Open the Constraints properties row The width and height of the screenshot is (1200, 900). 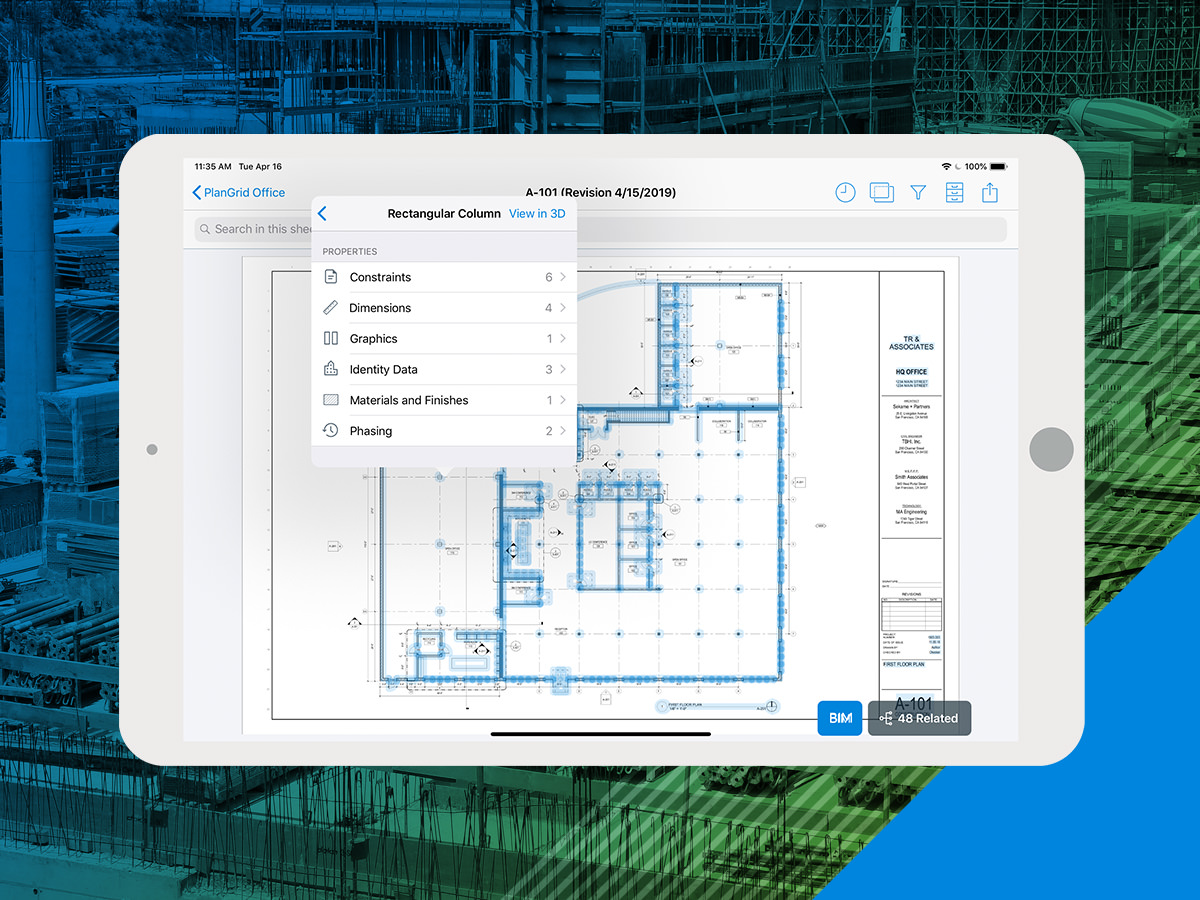[444, 277]
